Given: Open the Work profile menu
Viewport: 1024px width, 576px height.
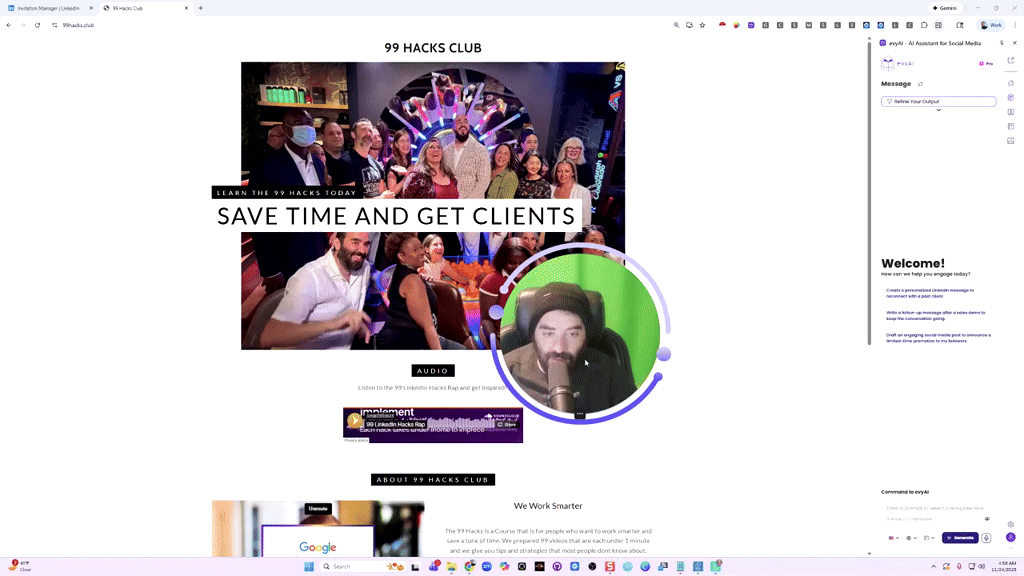Looking at the screenshot, I should (x=991, y=25).
